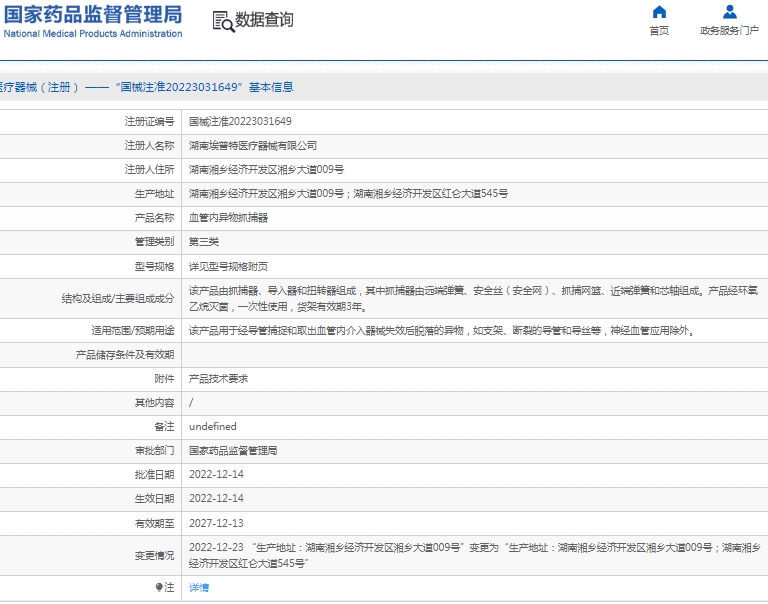Viewport: 768px width, 604px height.
Task: Select registrant address 湖南湘乡经济开发区湘乡大道009号
Action: 266,169
